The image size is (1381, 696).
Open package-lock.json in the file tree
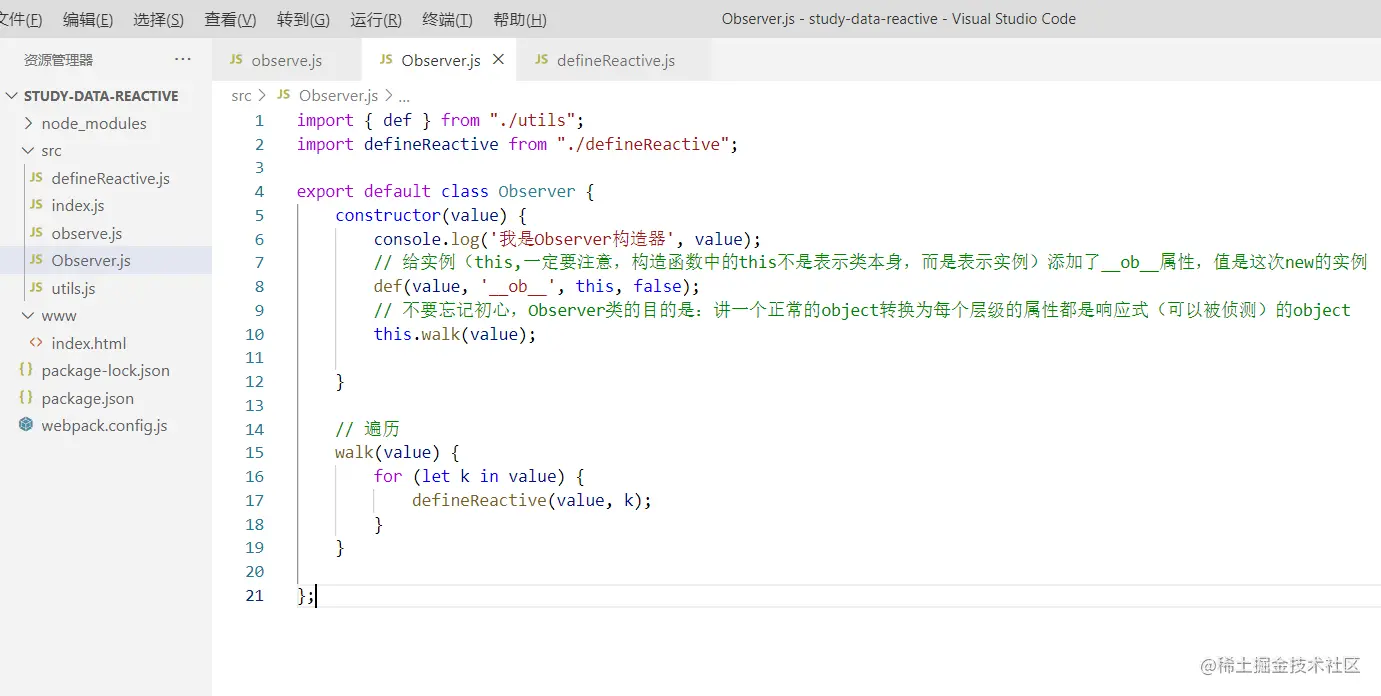pos(102,370)
